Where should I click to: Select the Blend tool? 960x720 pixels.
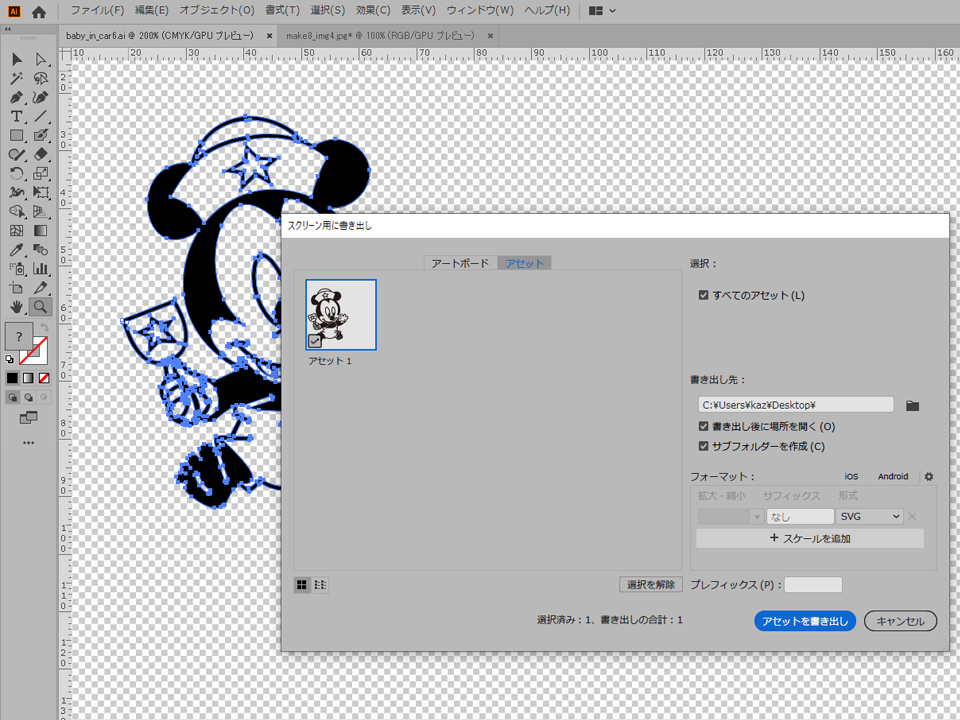point(40,250)
